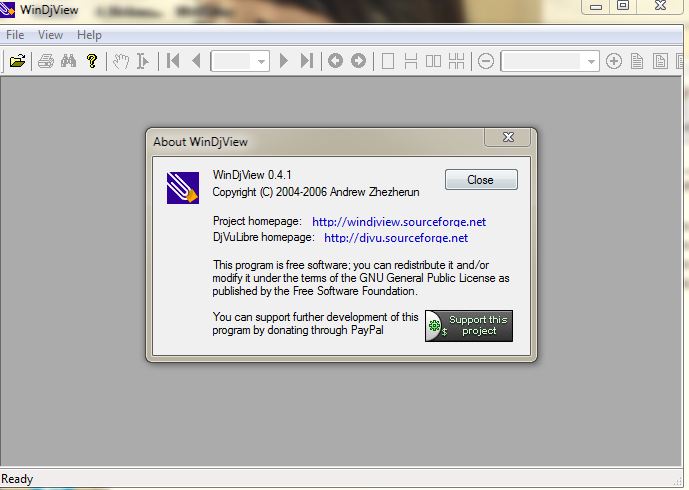This screenshot has height=490, width=689.
Task: Click the Find binoculars icon
Action: (69, 61)
